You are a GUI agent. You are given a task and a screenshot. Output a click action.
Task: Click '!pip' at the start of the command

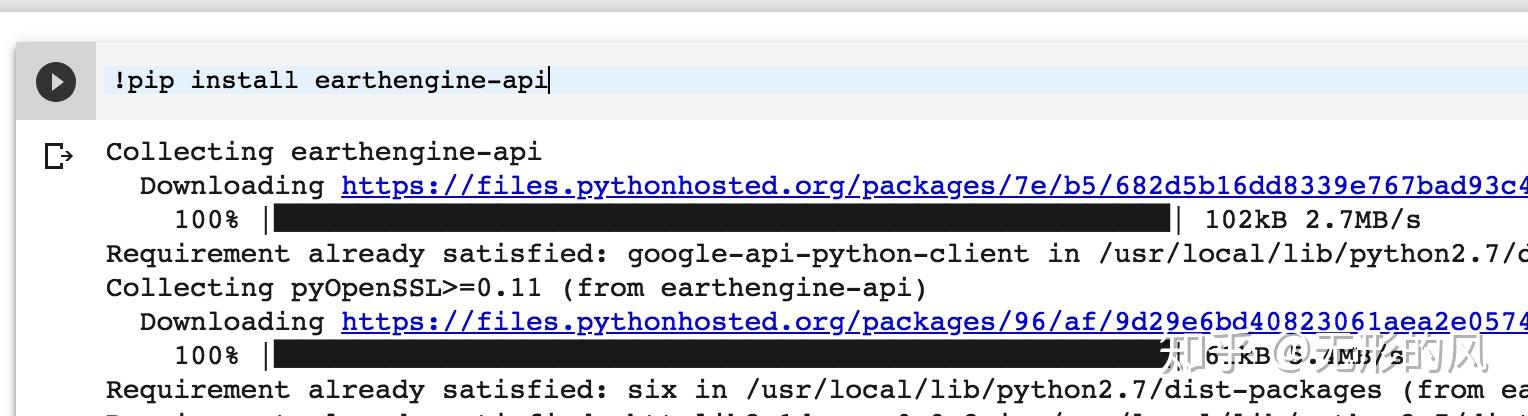click(143, 81)
